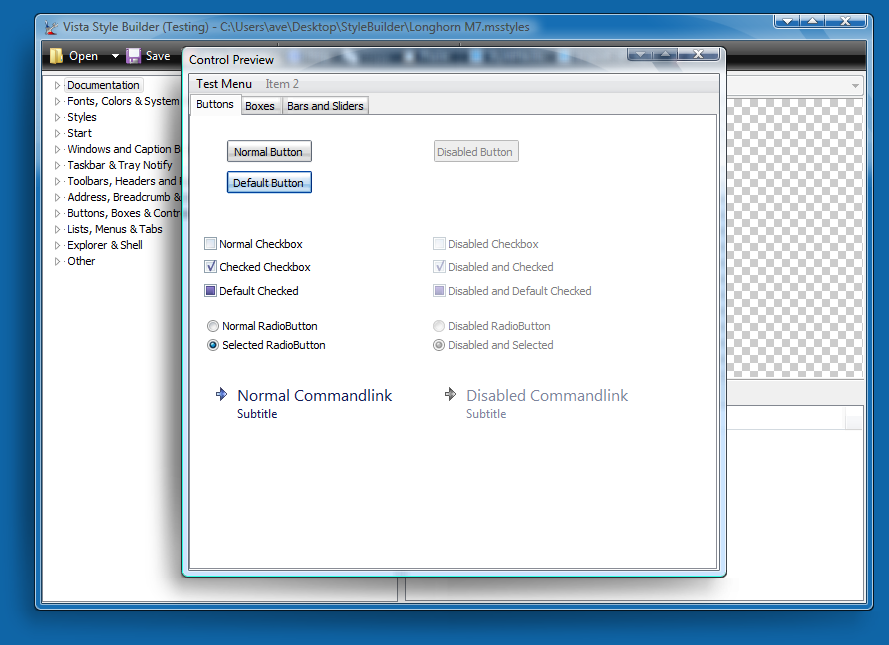Close the Control Preview dialog
Screen dimensions: 889x645
697,54
